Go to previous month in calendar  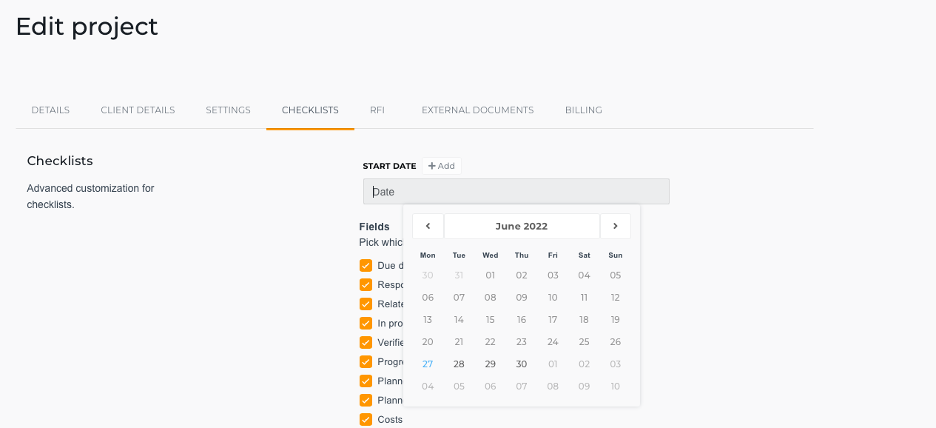[427, 226]
